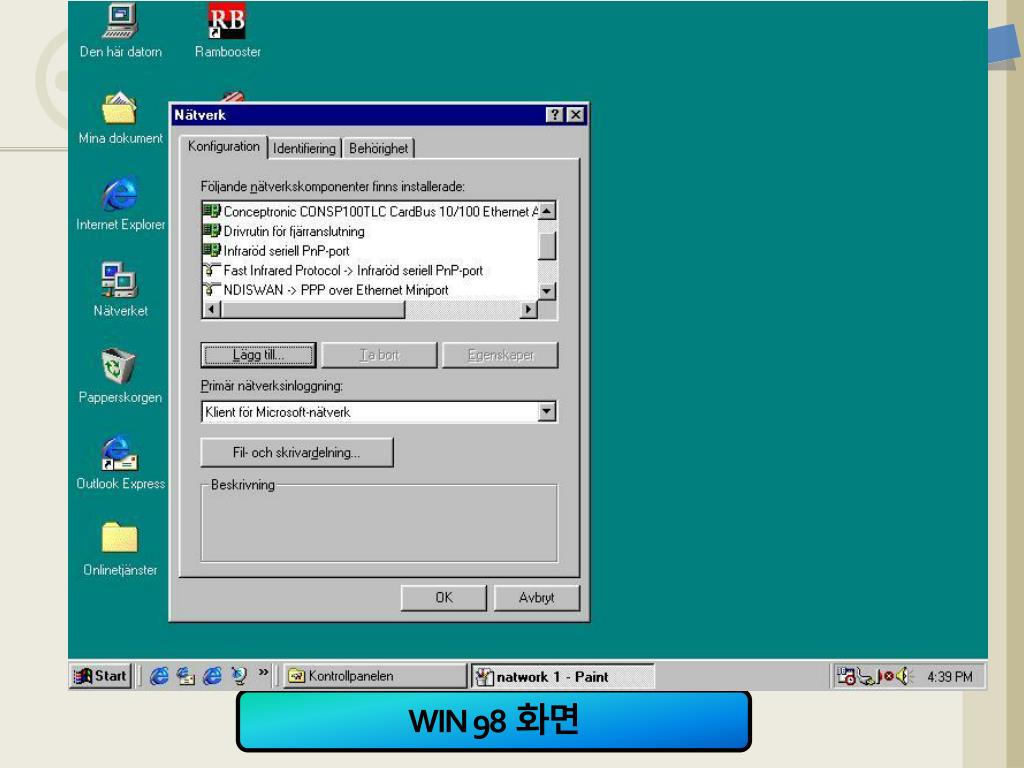
Task: Open Fil- och skrivardelning... settings
Action: click(x=296, y=453)
